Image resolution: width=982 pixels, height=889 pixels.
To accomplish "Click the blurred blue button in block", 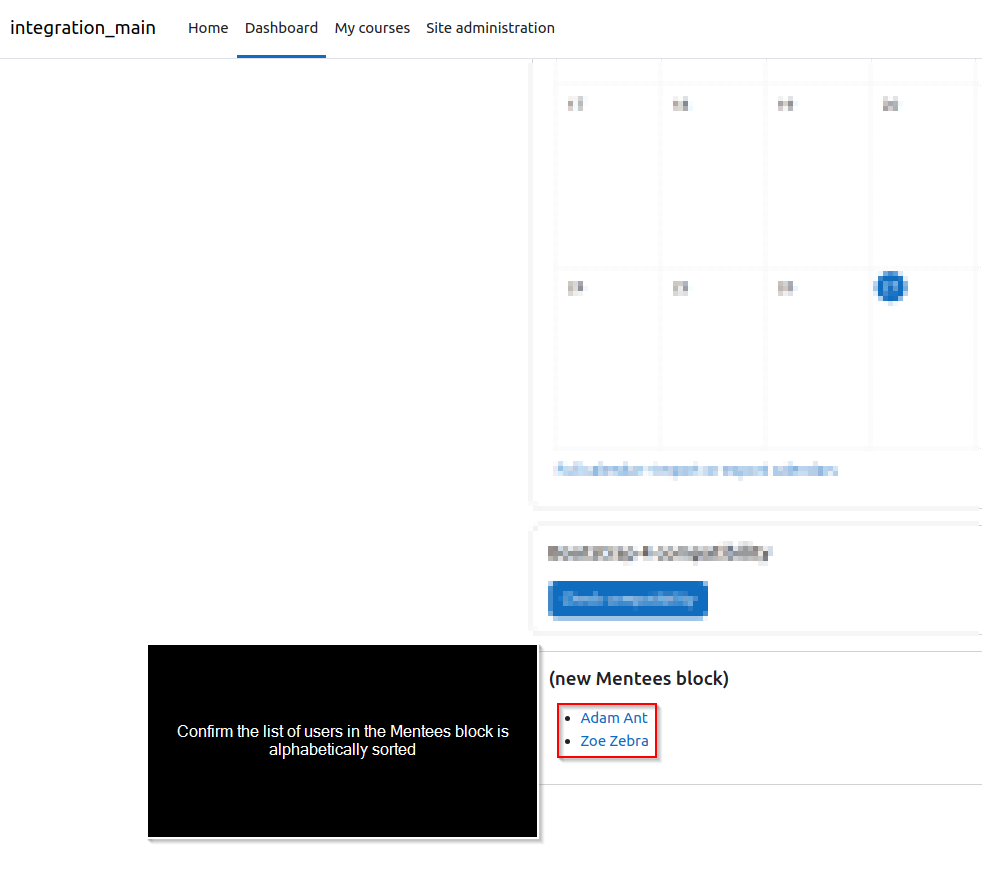I will click(x=628, y=600).
